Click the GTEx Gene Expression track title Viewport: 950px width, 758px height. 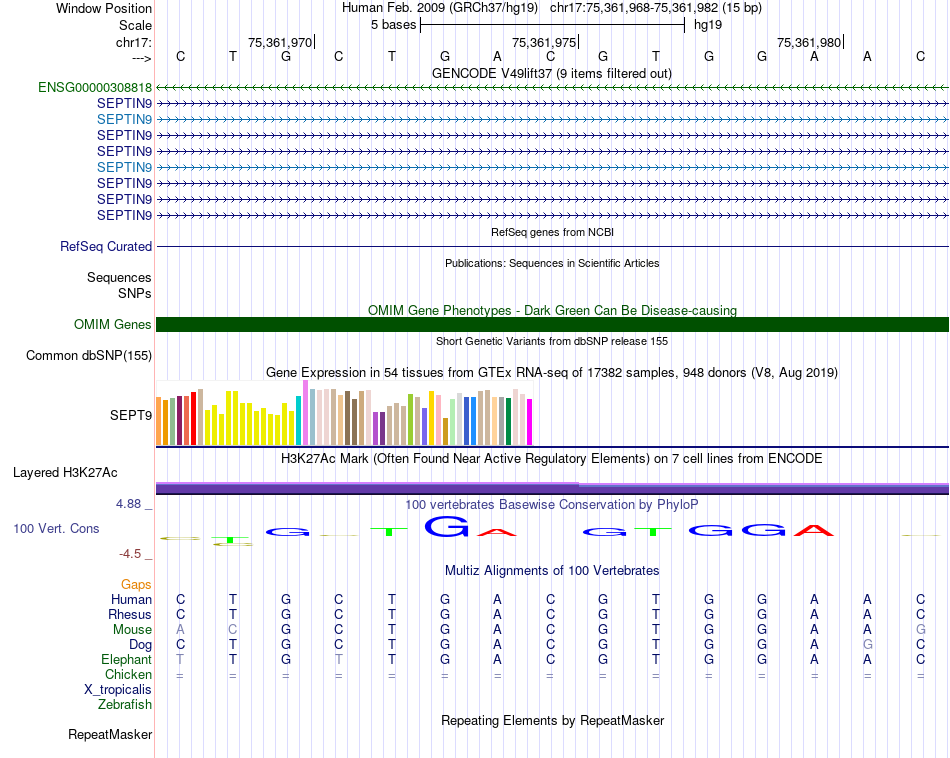click(552, 373)
